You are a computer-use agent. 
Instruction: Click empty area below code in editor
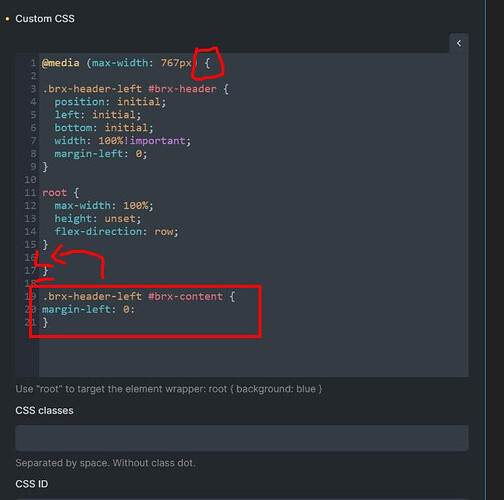[253, 357]
